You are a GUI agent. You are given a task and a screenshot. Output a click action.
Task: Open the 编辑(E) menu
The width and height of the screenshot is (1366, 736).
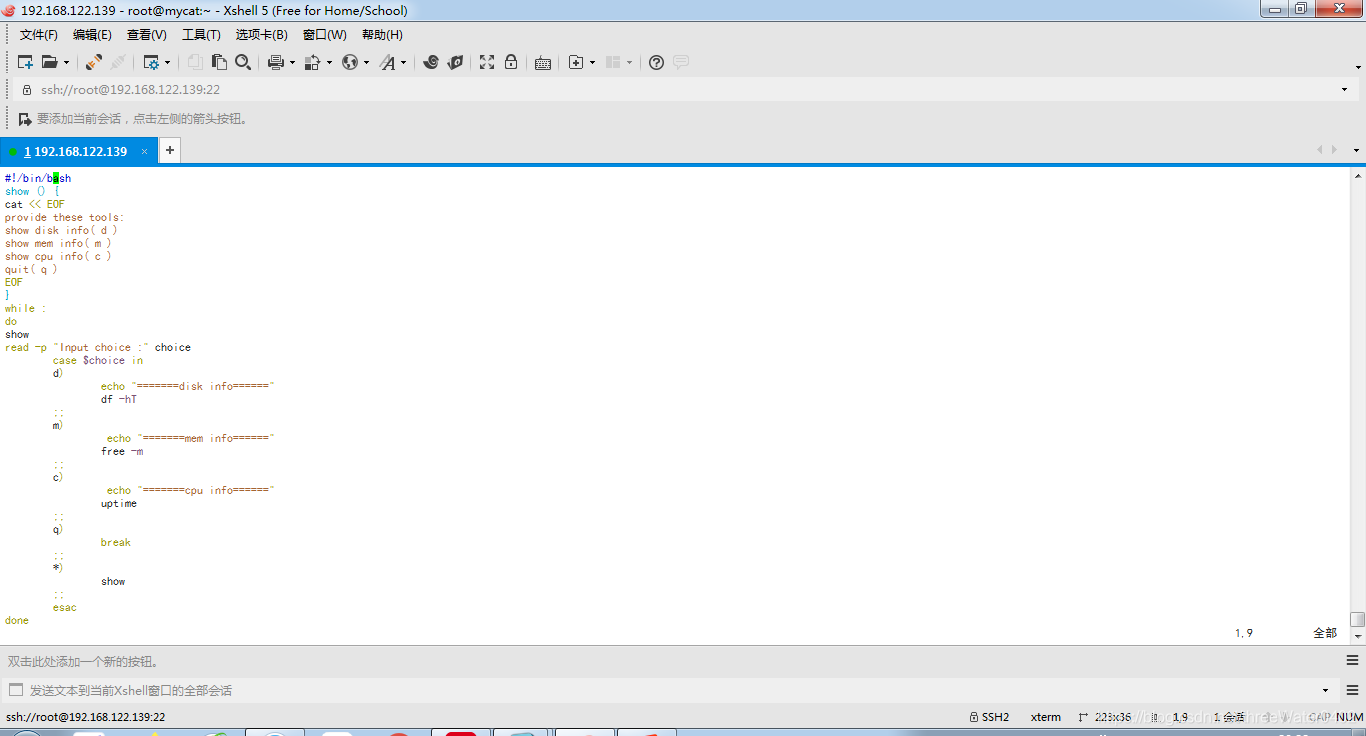93,35
